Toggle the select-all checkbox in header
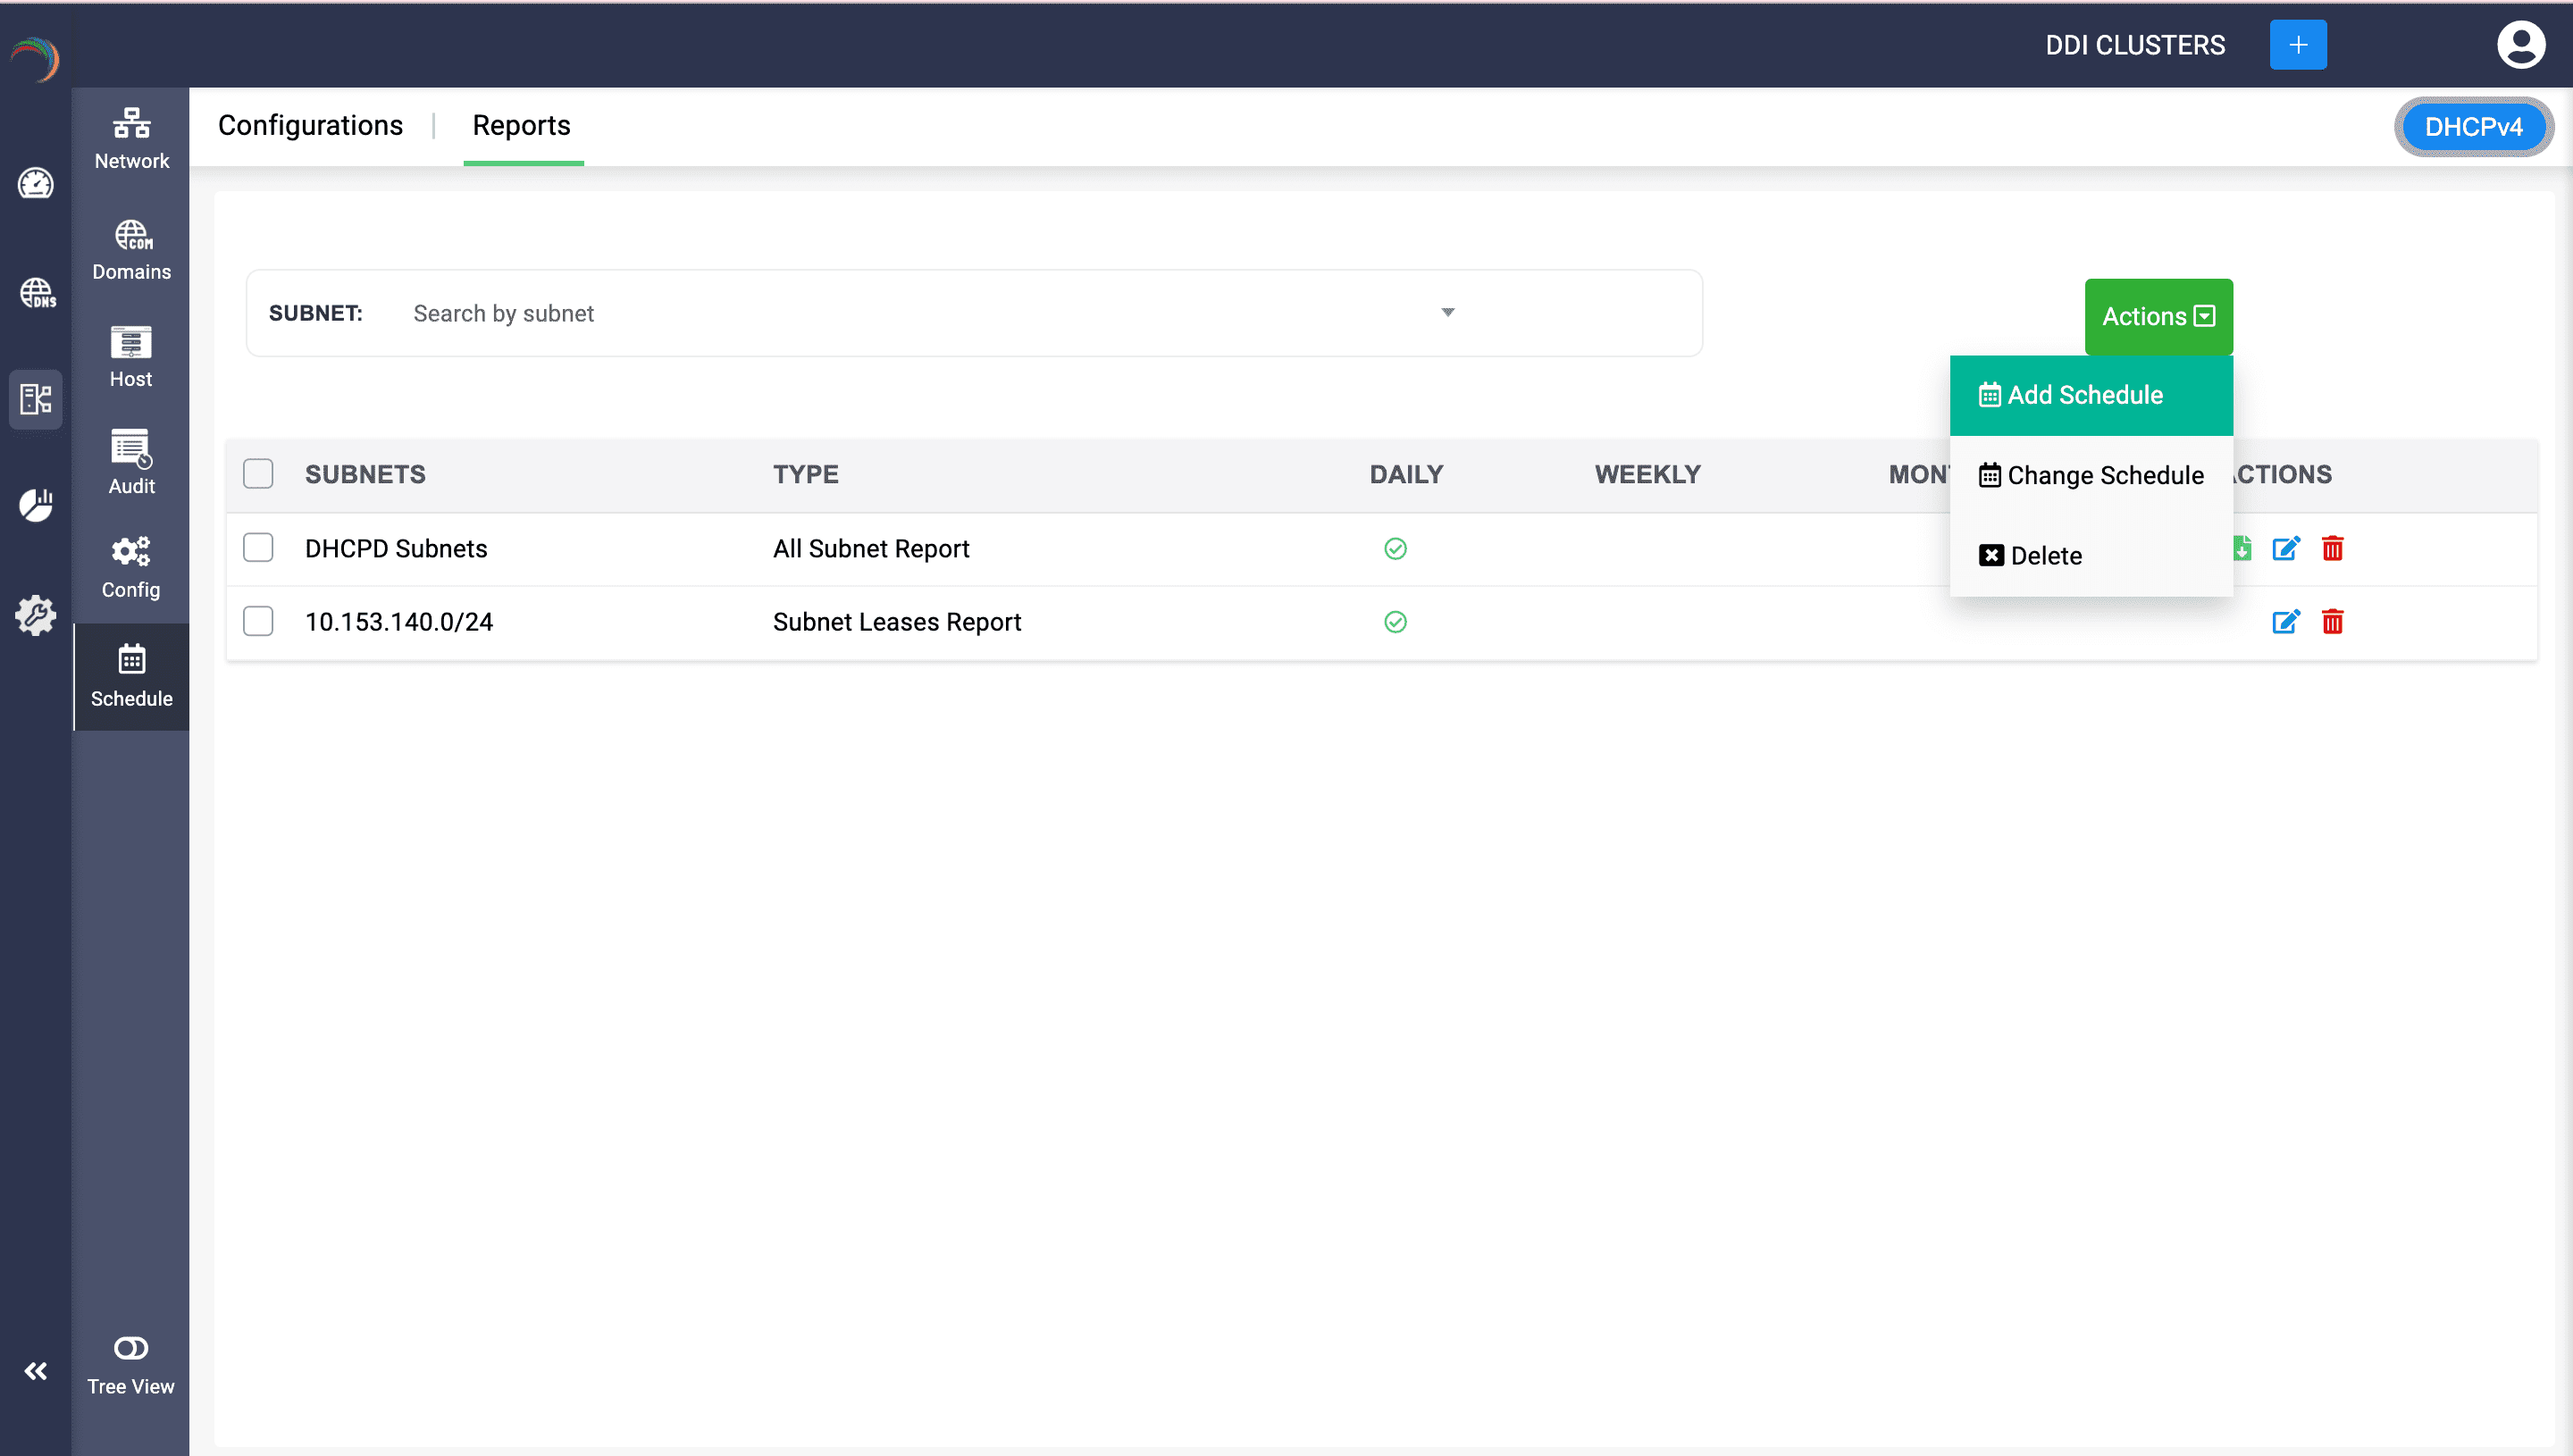 [258, 474]
